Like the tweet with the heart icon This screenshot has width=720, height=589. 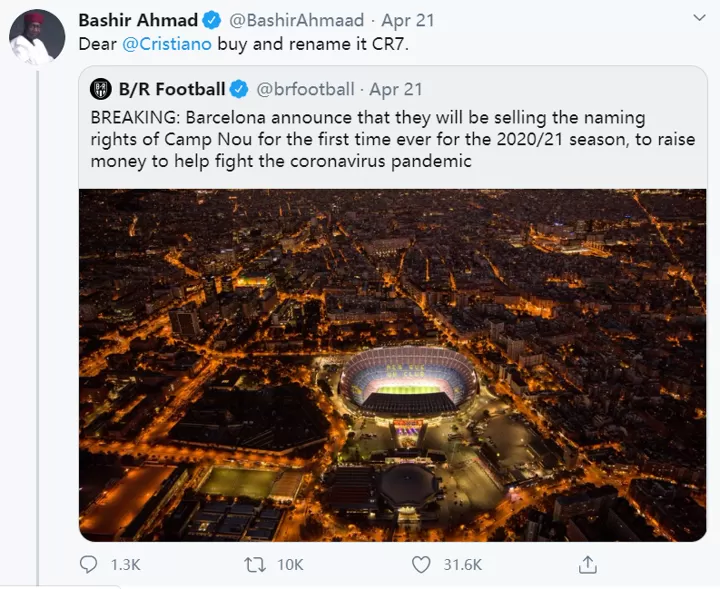(421, 565)
